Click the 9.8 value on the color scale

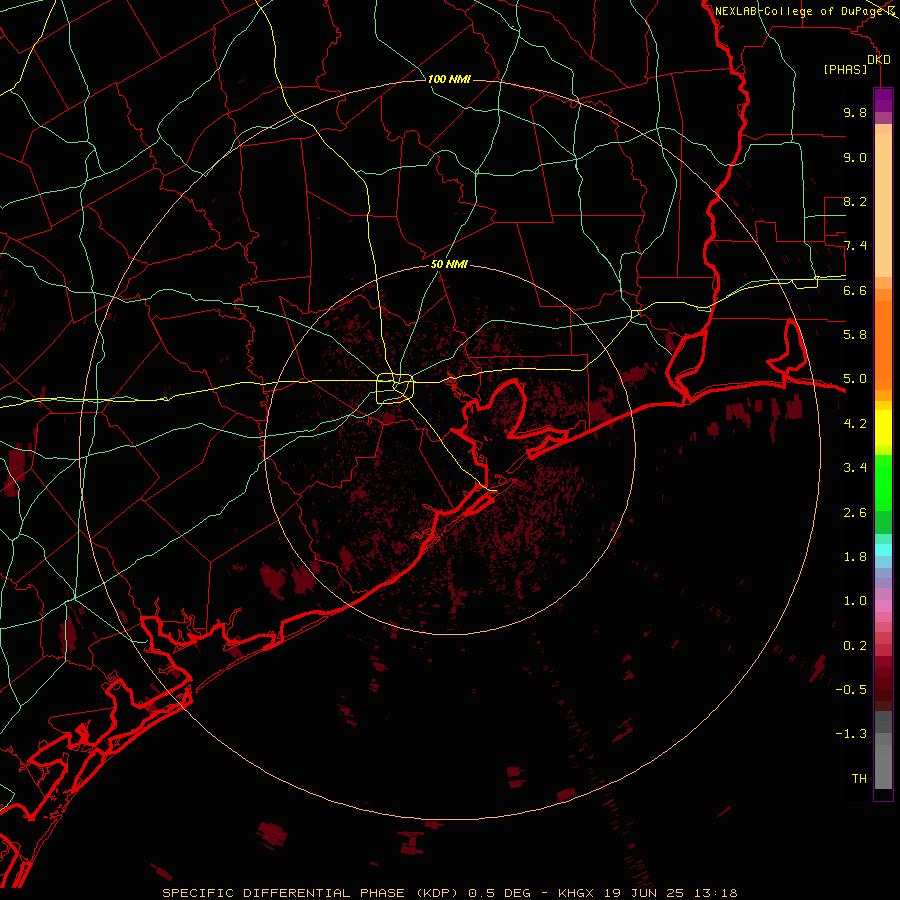[855, 112]
